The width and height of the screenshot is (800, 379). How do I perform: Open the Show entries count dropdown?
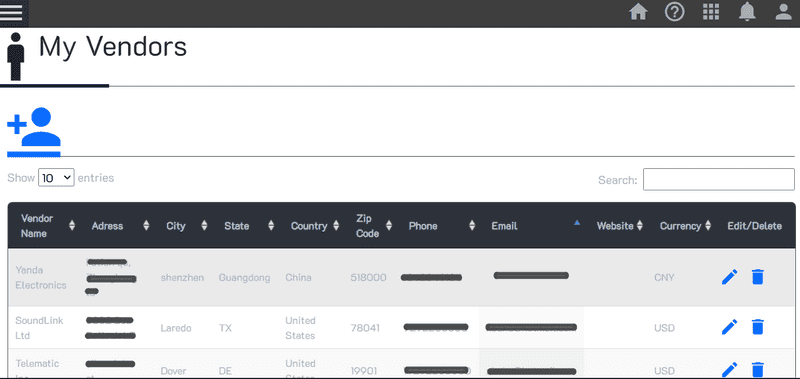56,178
